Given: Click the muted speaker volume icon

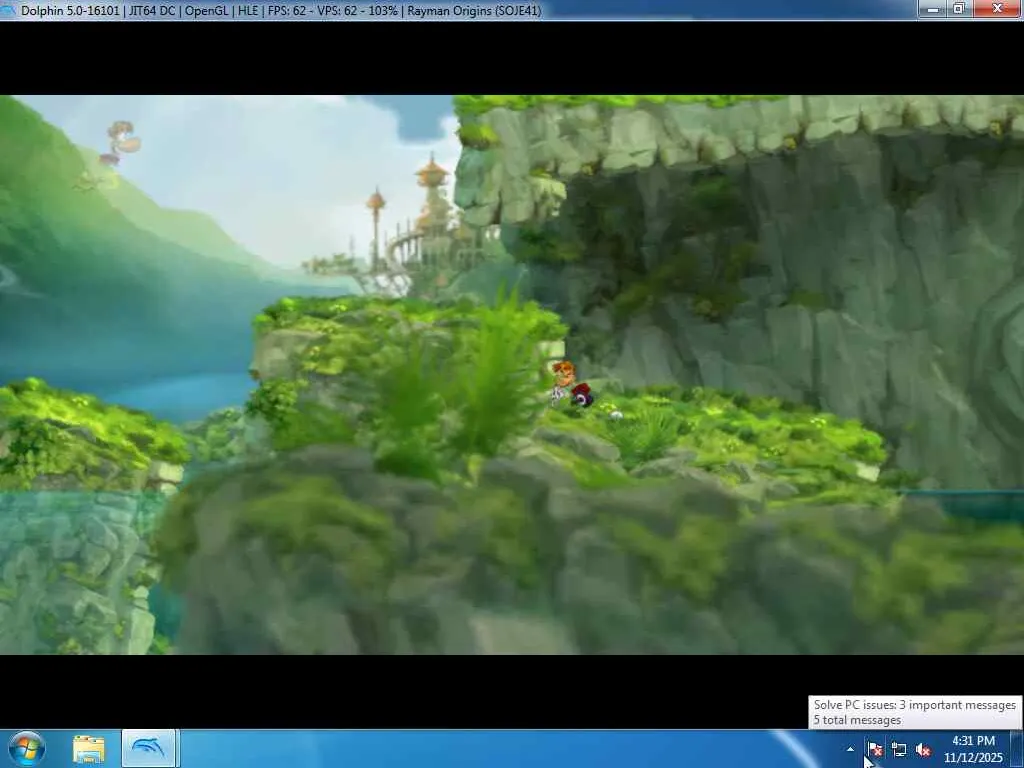Looking at the screenshot, I should [923, 750].
